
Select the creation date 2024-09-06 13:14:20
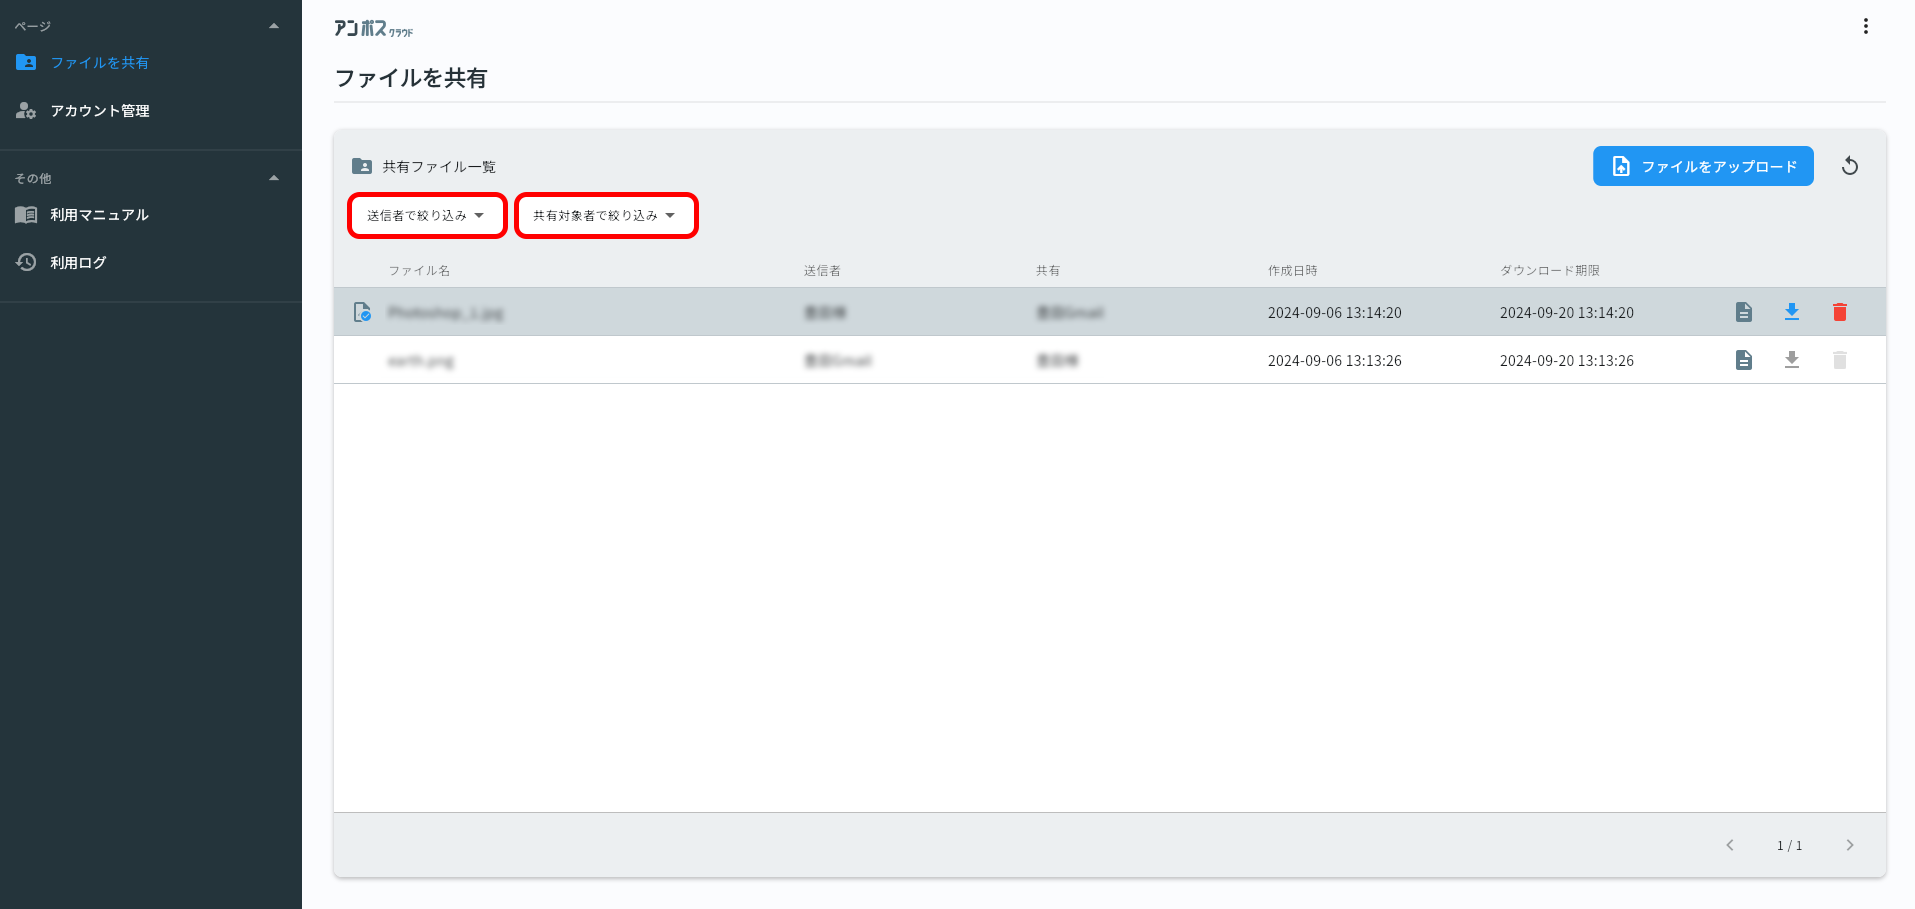1335,313
